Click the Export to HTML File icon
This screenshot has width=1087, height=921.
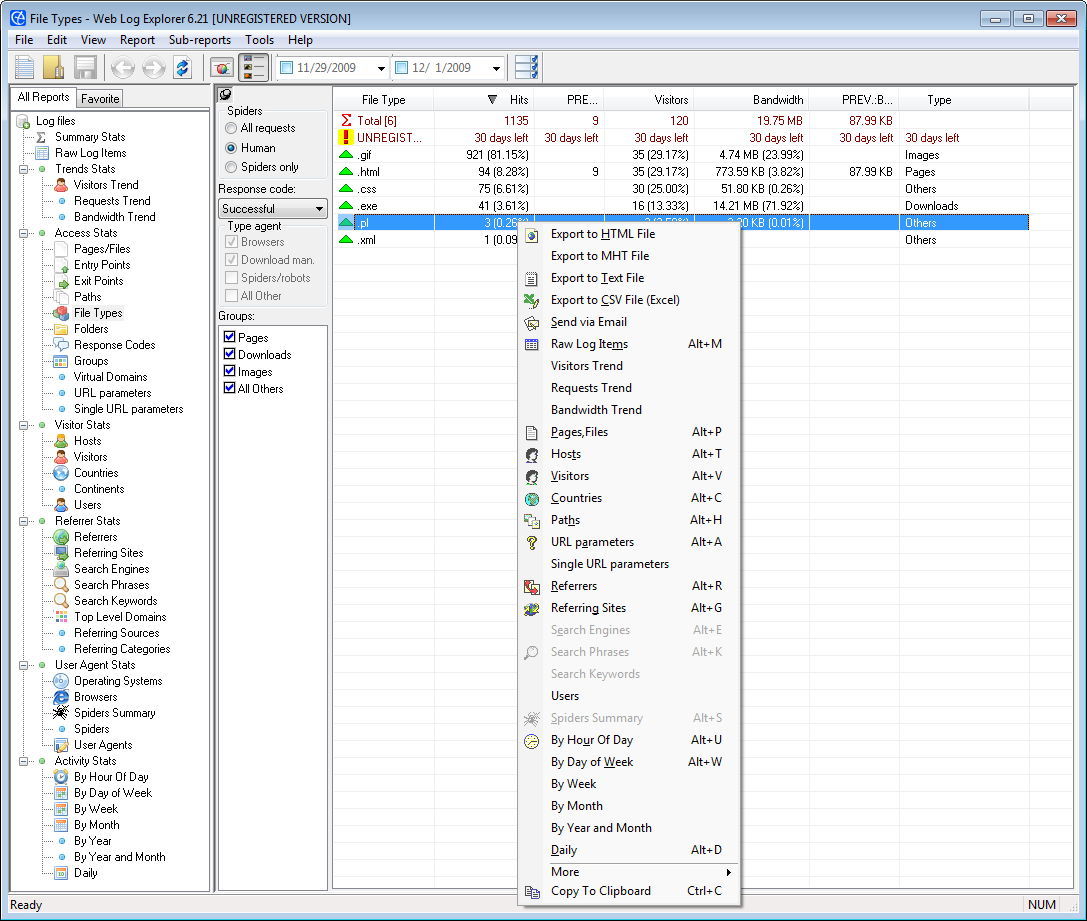pyautogui.click(x=532, y=236)
